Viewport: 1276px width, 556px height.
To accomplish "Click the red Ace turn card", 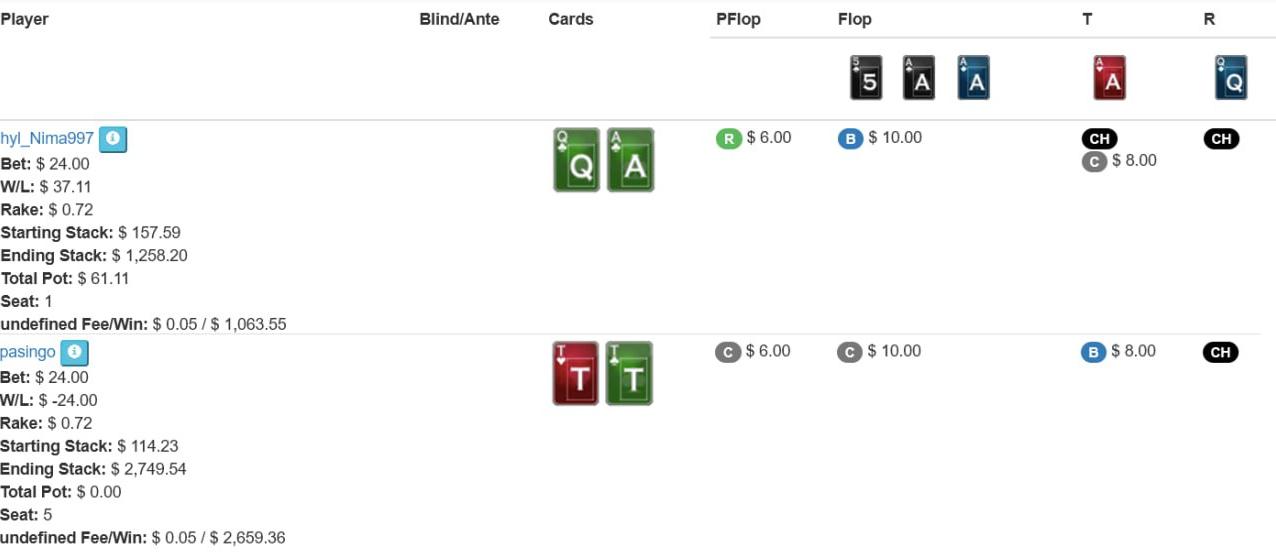I will point(1109,78).
